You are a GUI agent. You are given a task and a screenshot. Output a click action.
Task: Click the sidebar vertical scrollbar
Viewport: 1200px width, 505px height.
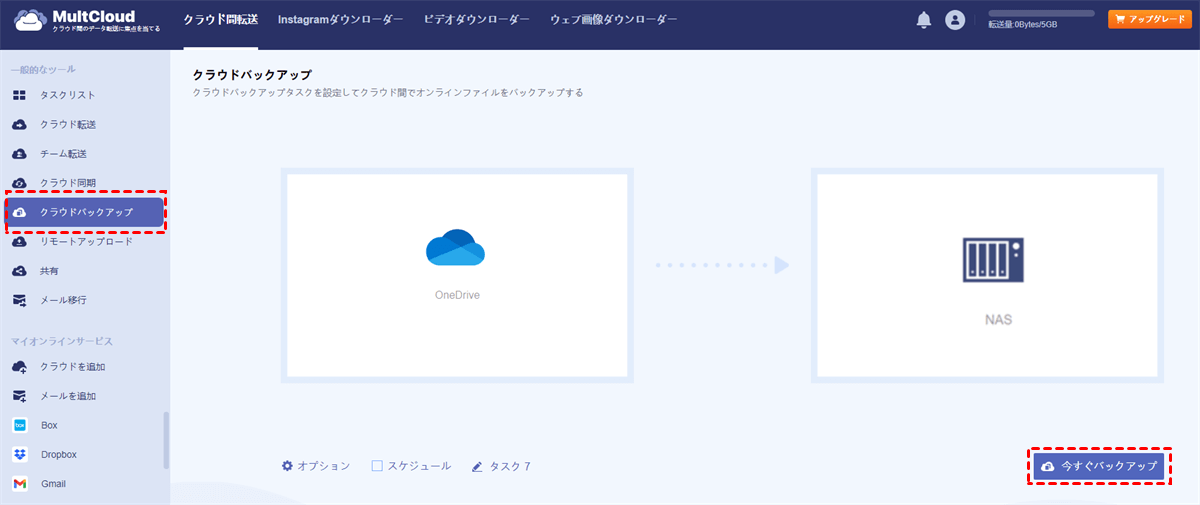pyautogui.click(x=166, y=440)
